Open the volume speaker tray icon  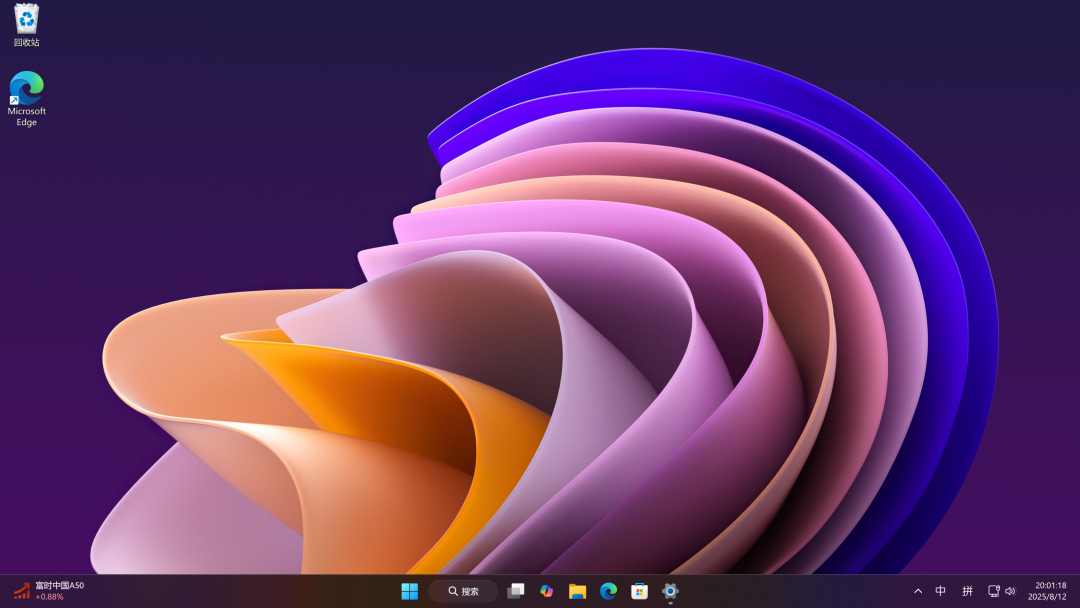pyautogui.click(x=1010, y=591)
